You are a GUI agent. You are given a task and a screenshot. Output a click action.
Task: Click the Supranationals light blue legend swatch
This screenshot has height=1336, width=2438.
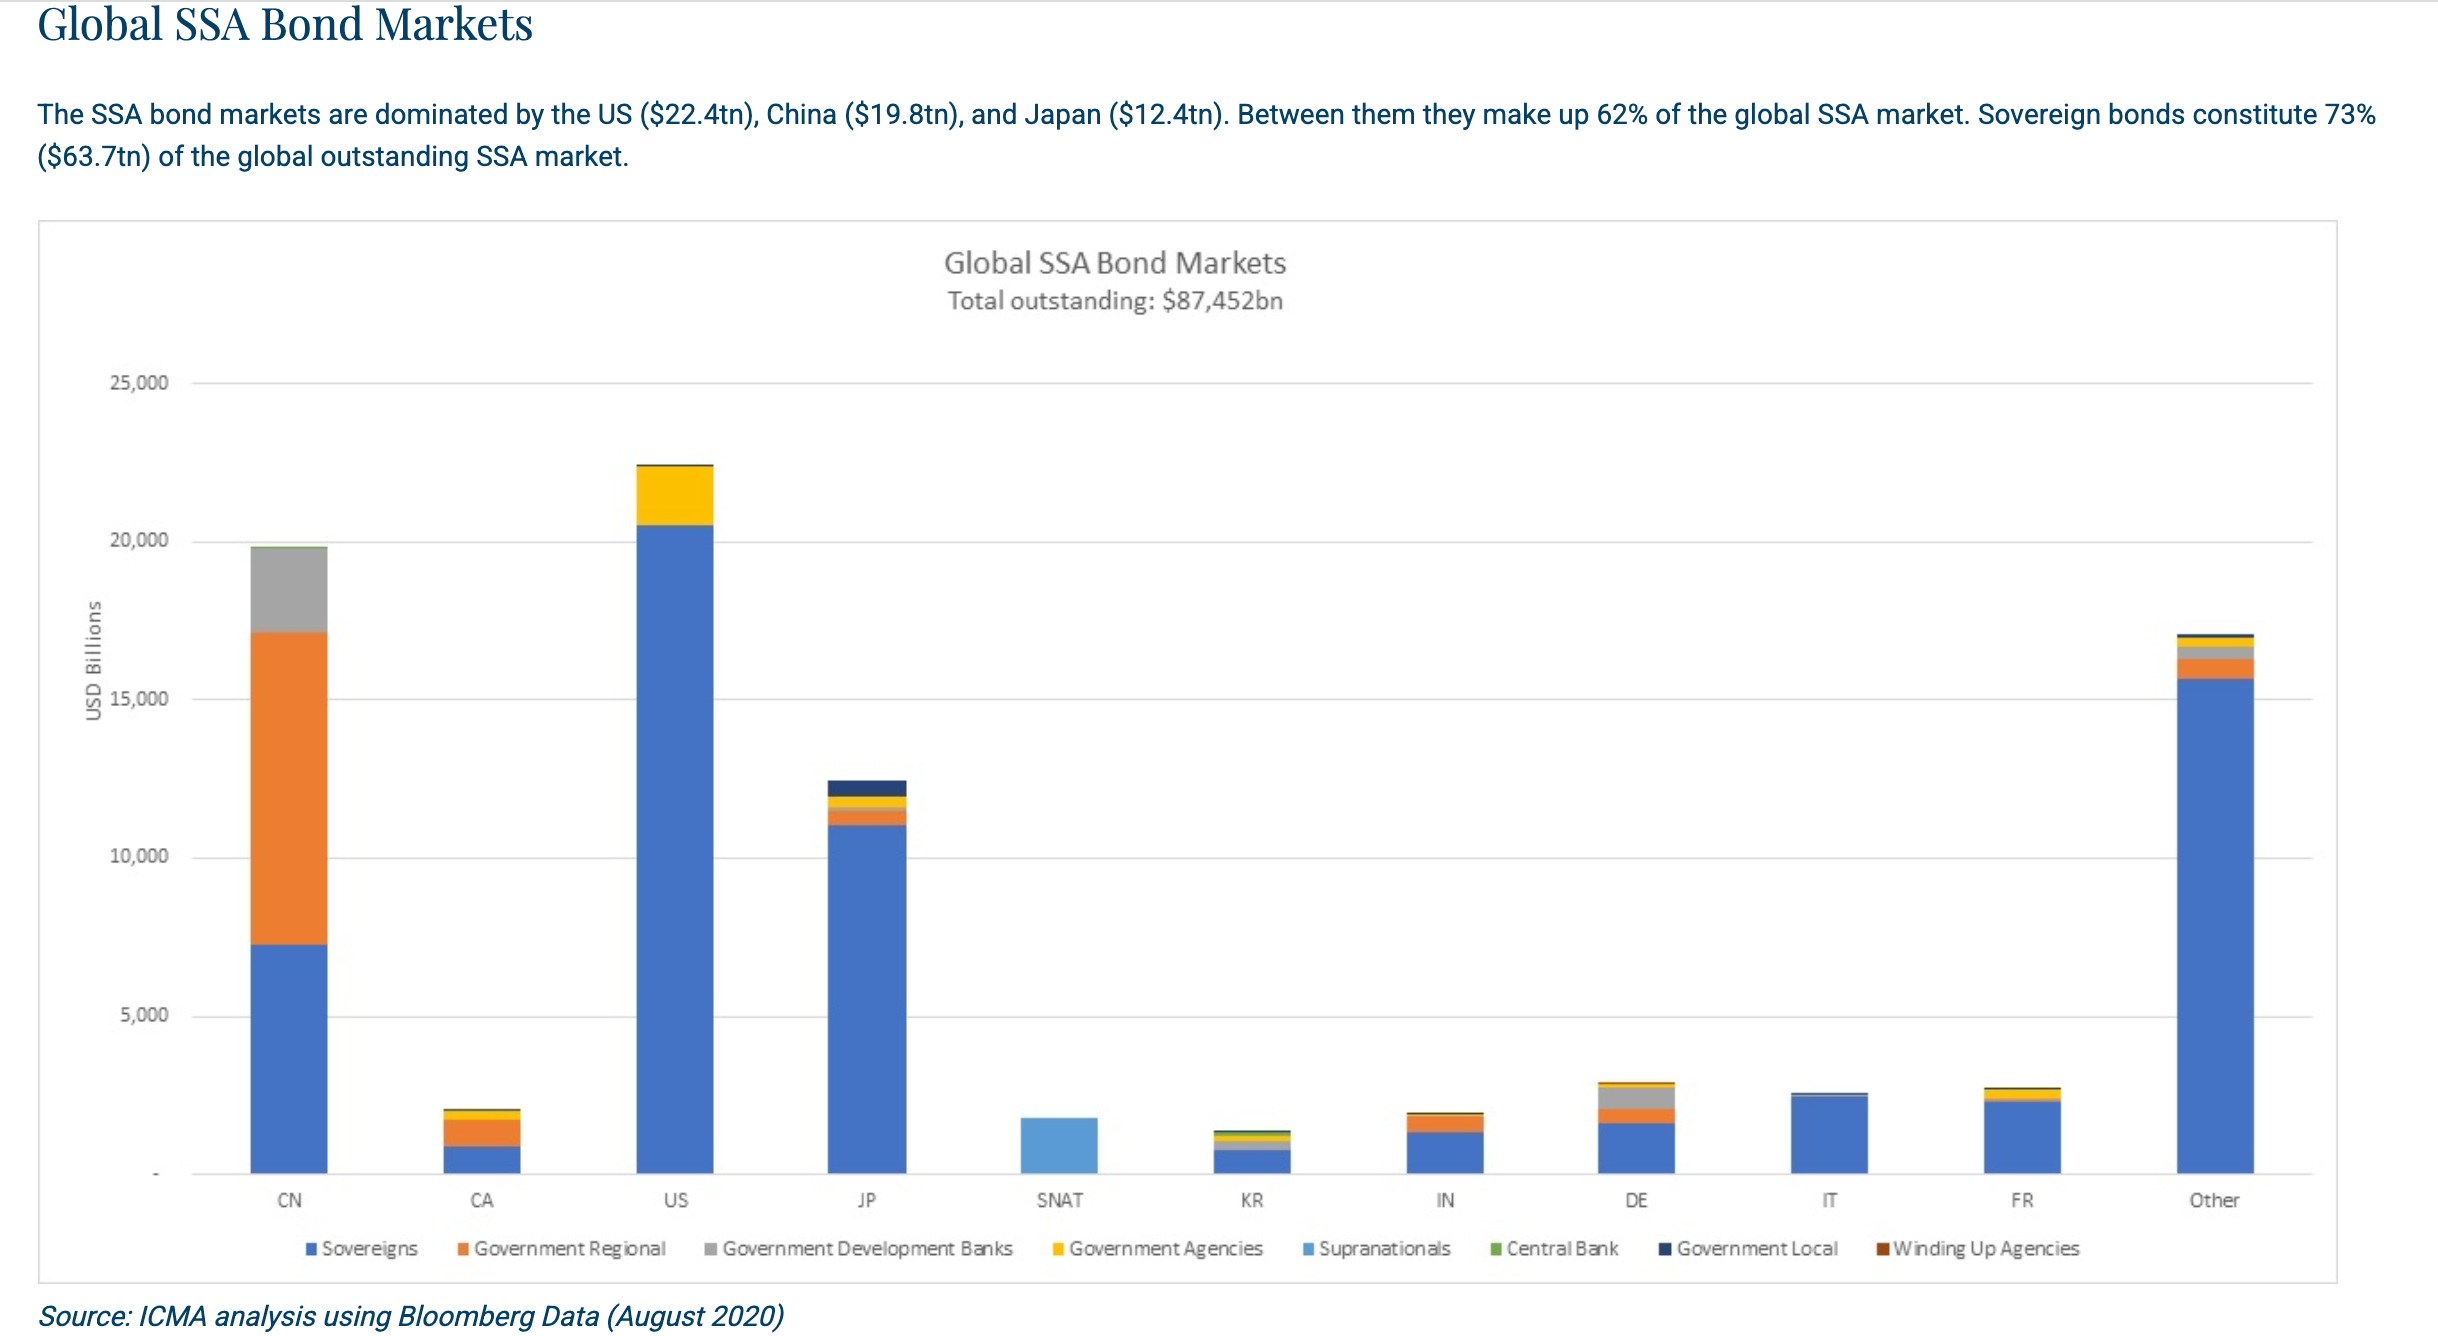click(1308, 1249)
